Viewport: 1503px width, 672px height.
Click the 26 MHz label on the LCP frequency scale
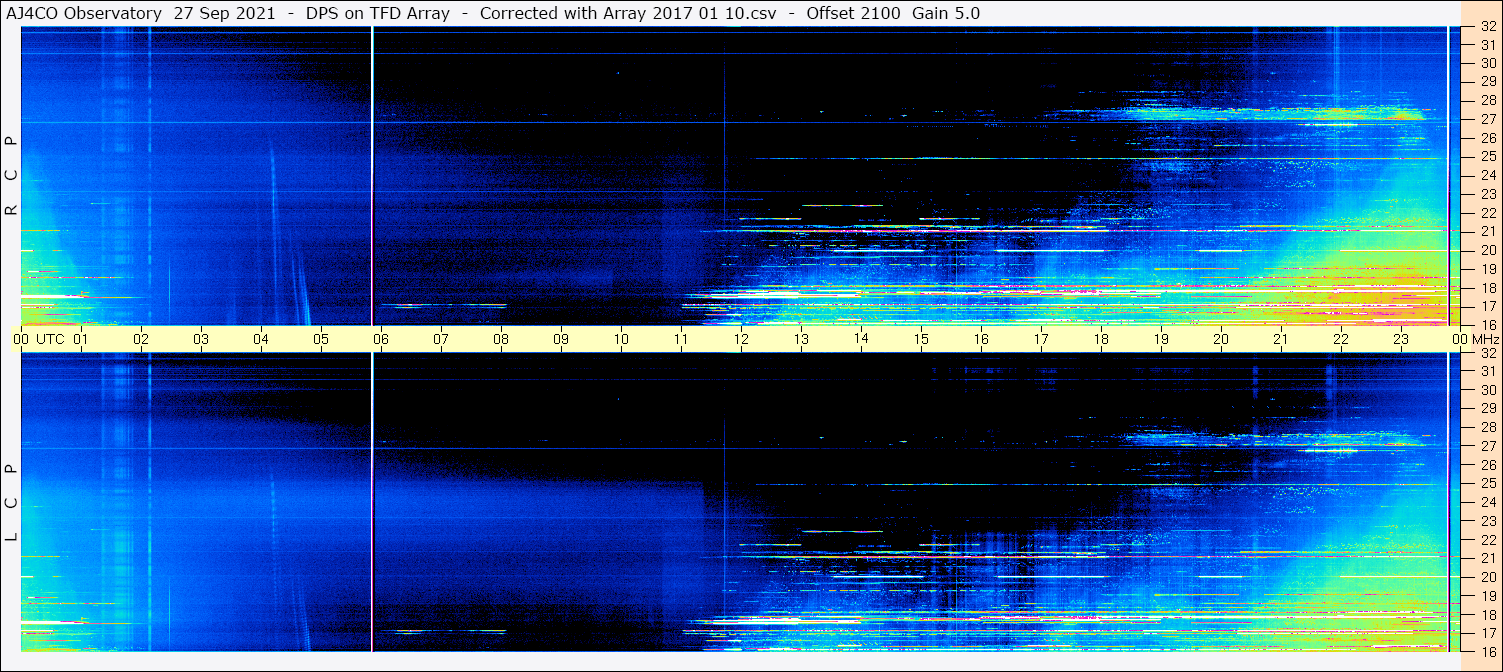(x=1488, y=464)
